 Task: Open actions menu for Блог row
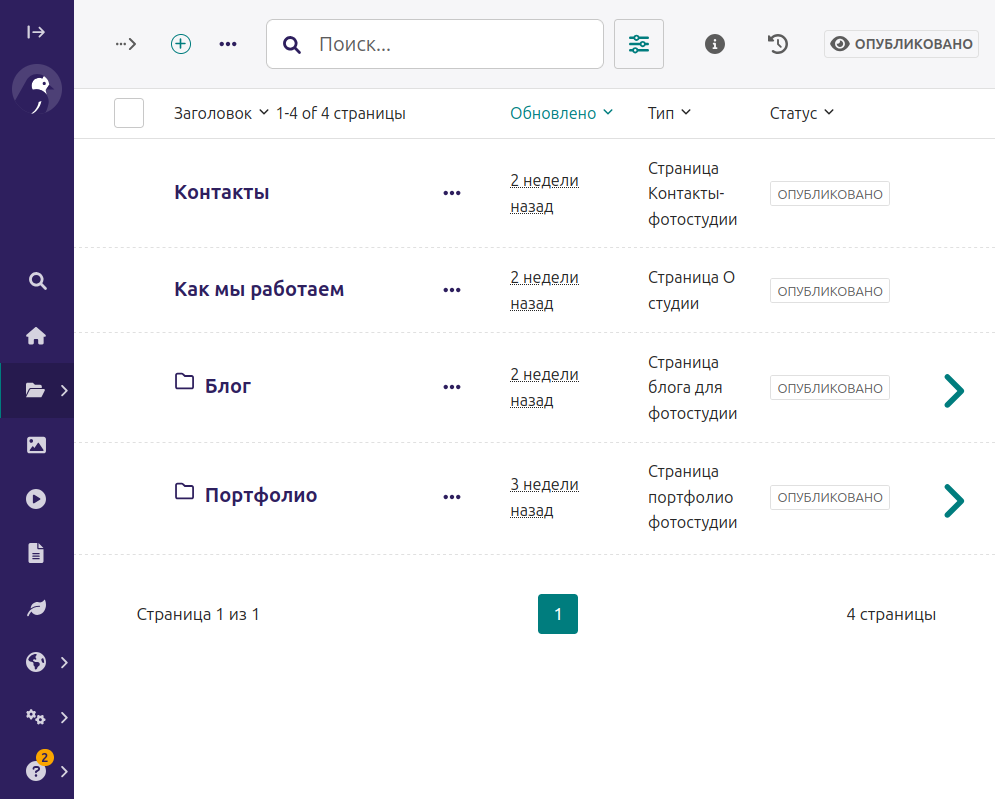point(452,387)
